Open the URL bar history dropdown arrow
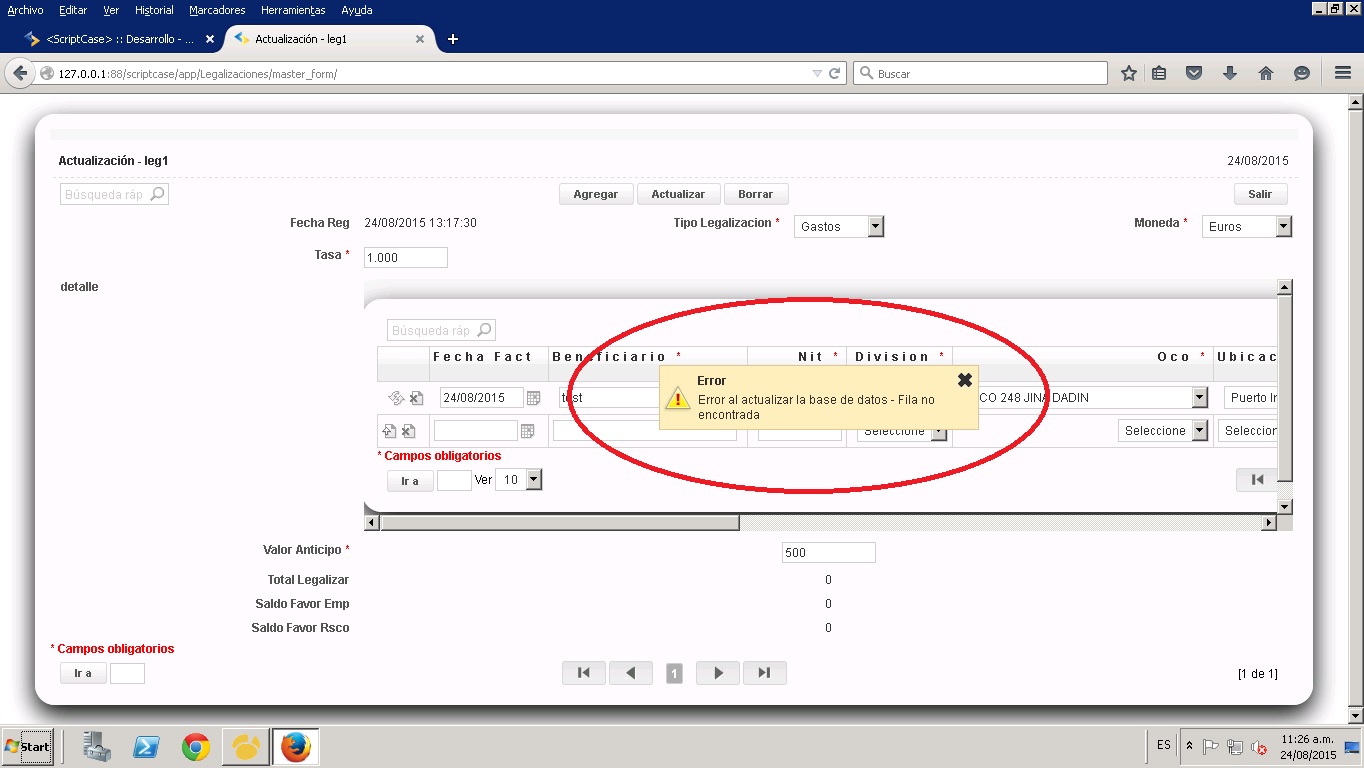1364x768 pixels. click(817, 73)
